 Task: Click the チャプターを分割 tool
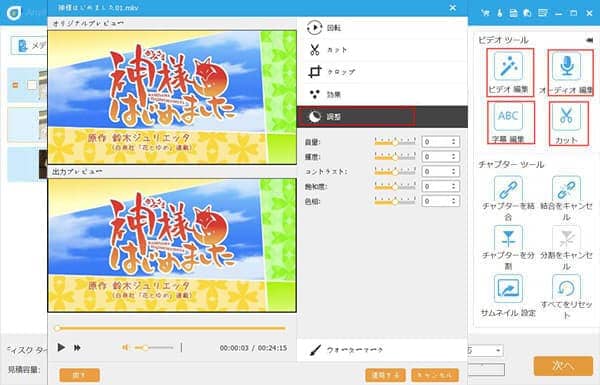(x=508, y=247)
